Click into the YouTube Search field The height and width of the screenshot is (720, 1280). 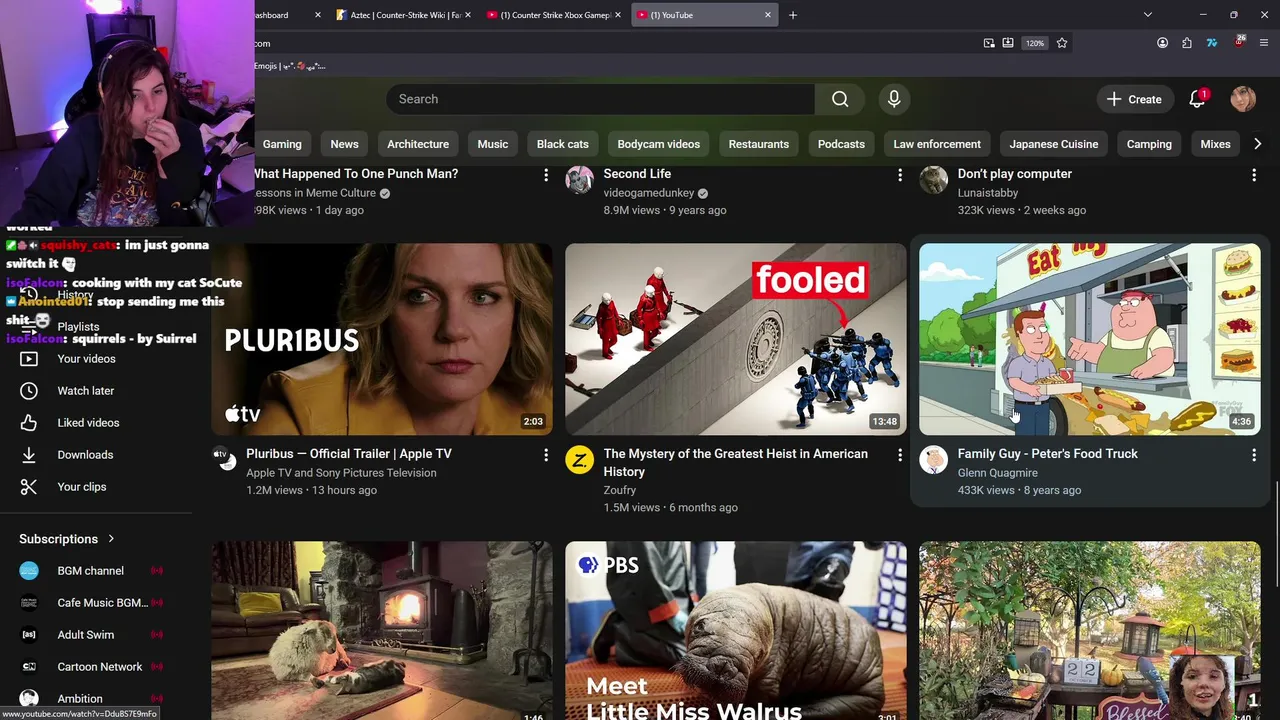point(600,99)
